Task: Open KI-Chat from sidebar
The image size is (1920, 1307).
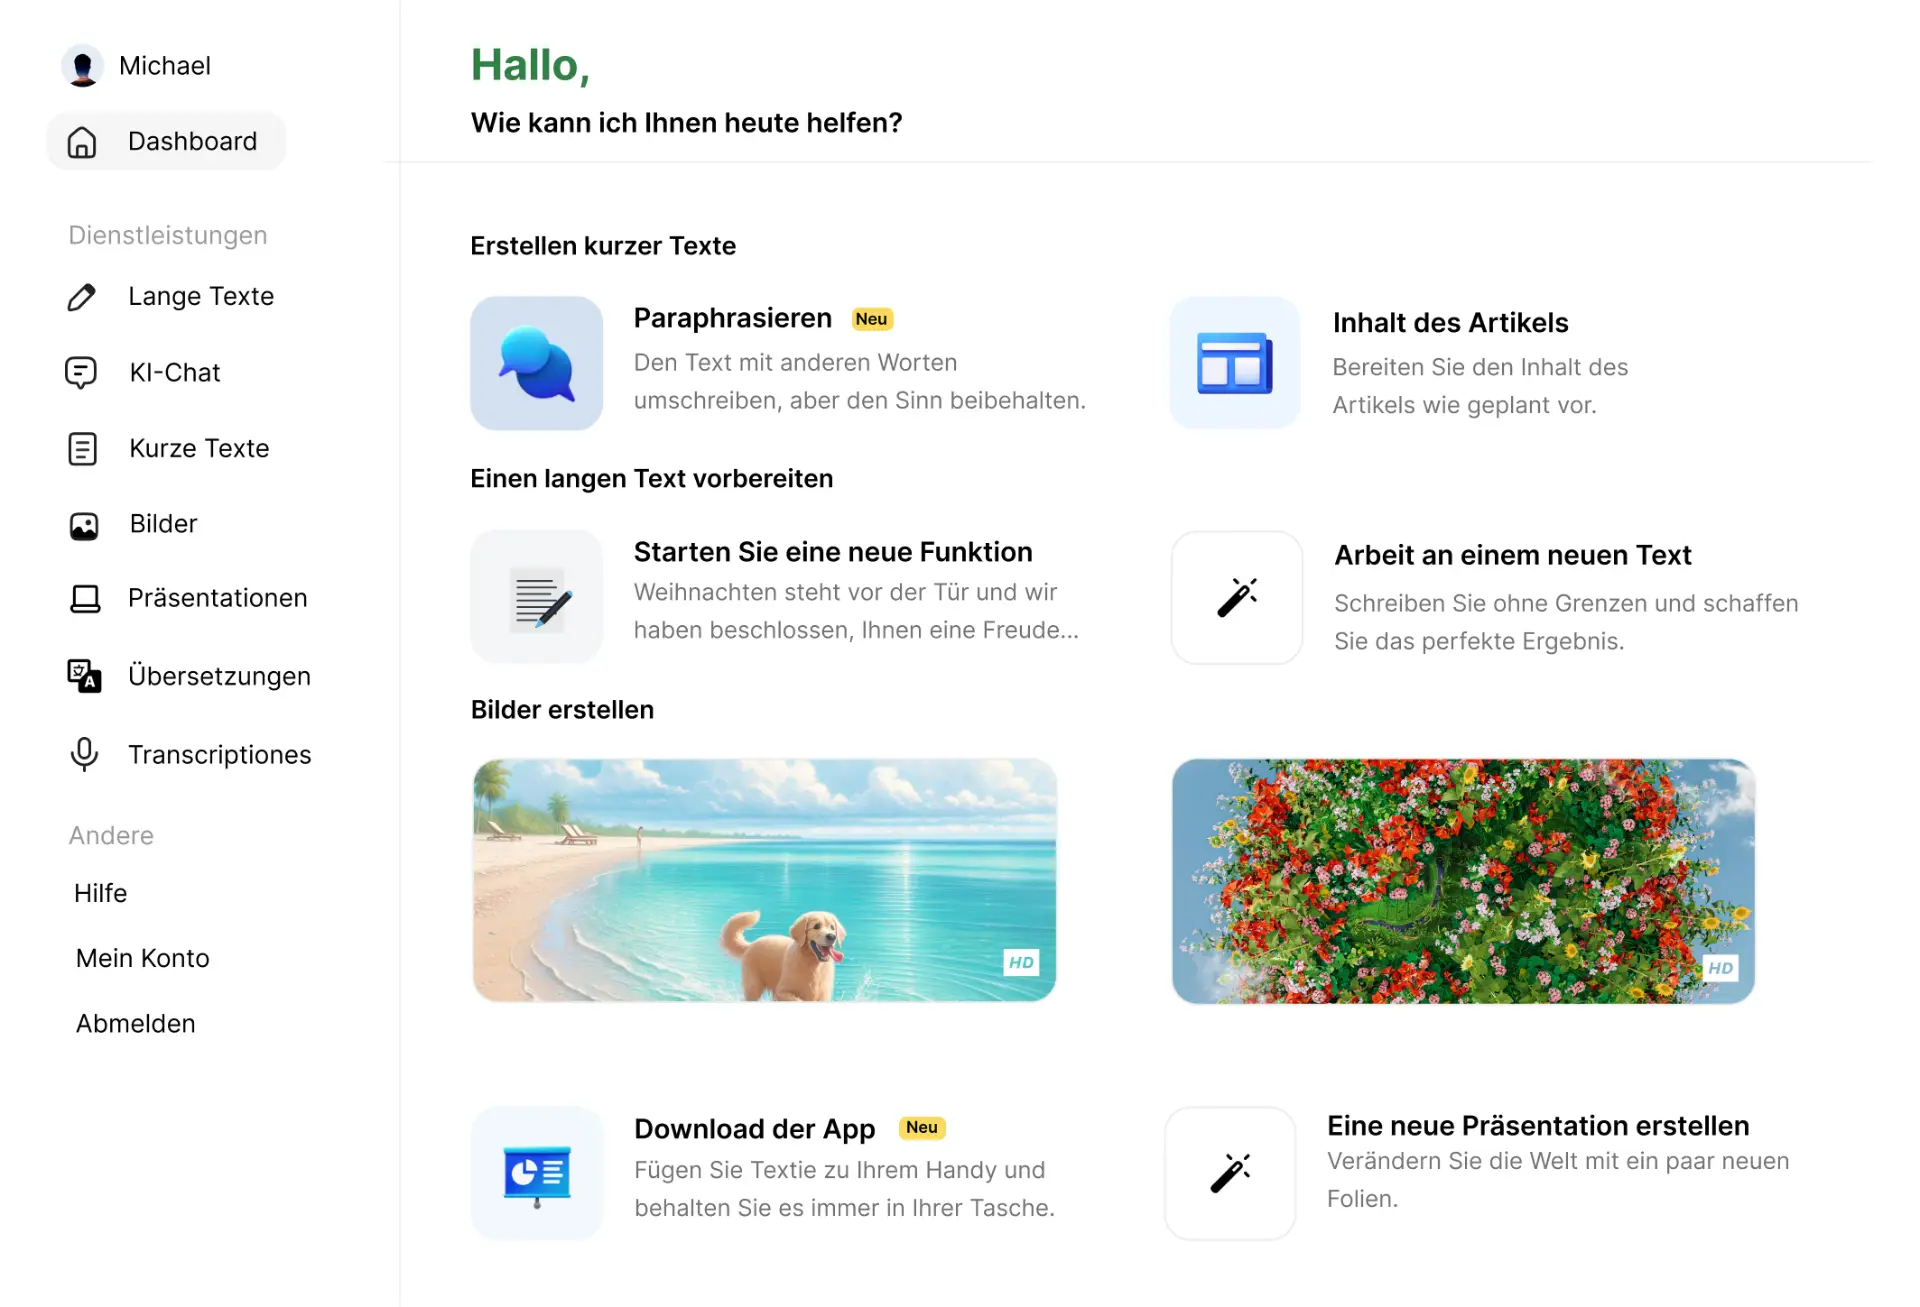Action: [x=174, y=371]
